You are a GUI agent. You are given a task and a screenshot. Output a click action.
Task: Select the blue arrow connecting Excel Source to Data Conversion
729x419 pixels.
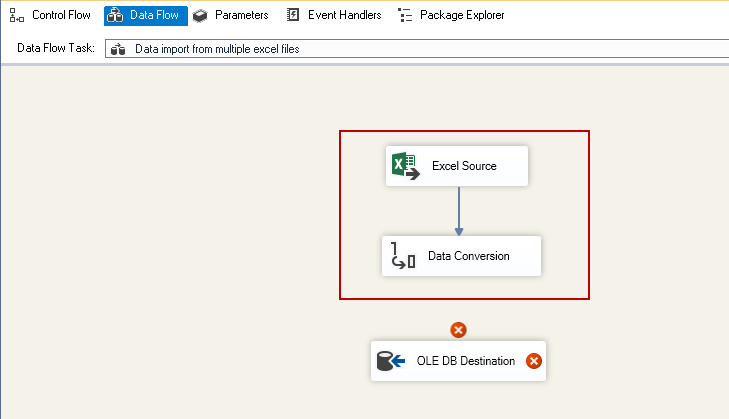click(x=458, y=210)
